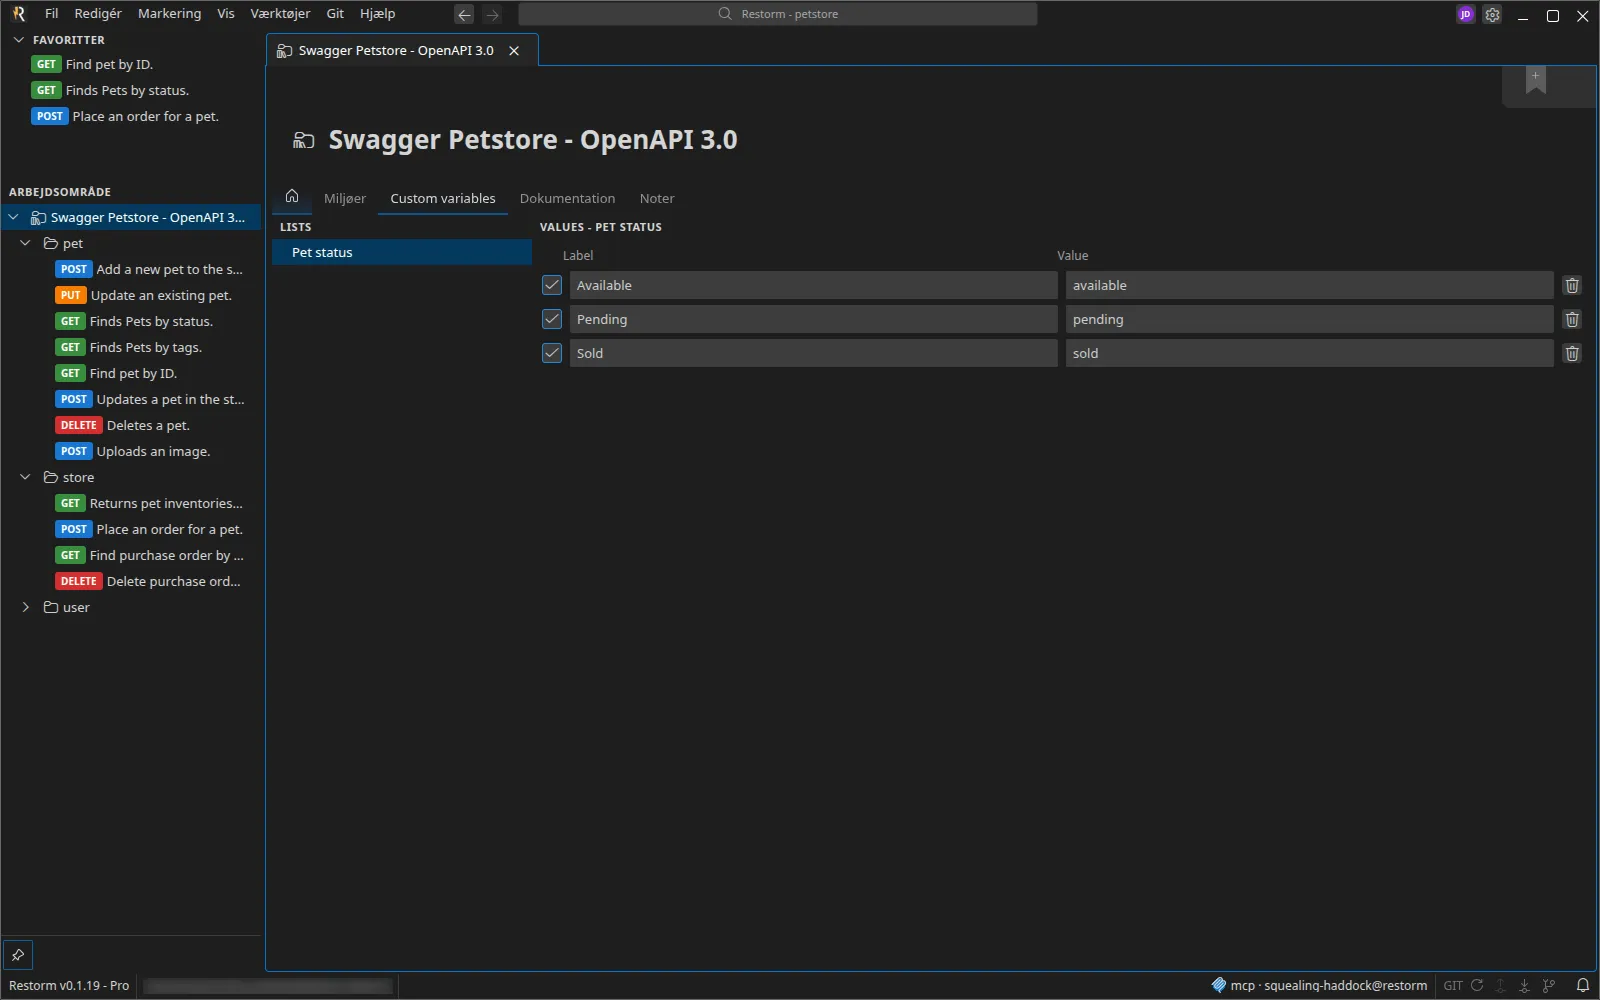1600x1000 pixels.
Task: Open GET Find purchase order by ID request
Action: coord(131,555)
